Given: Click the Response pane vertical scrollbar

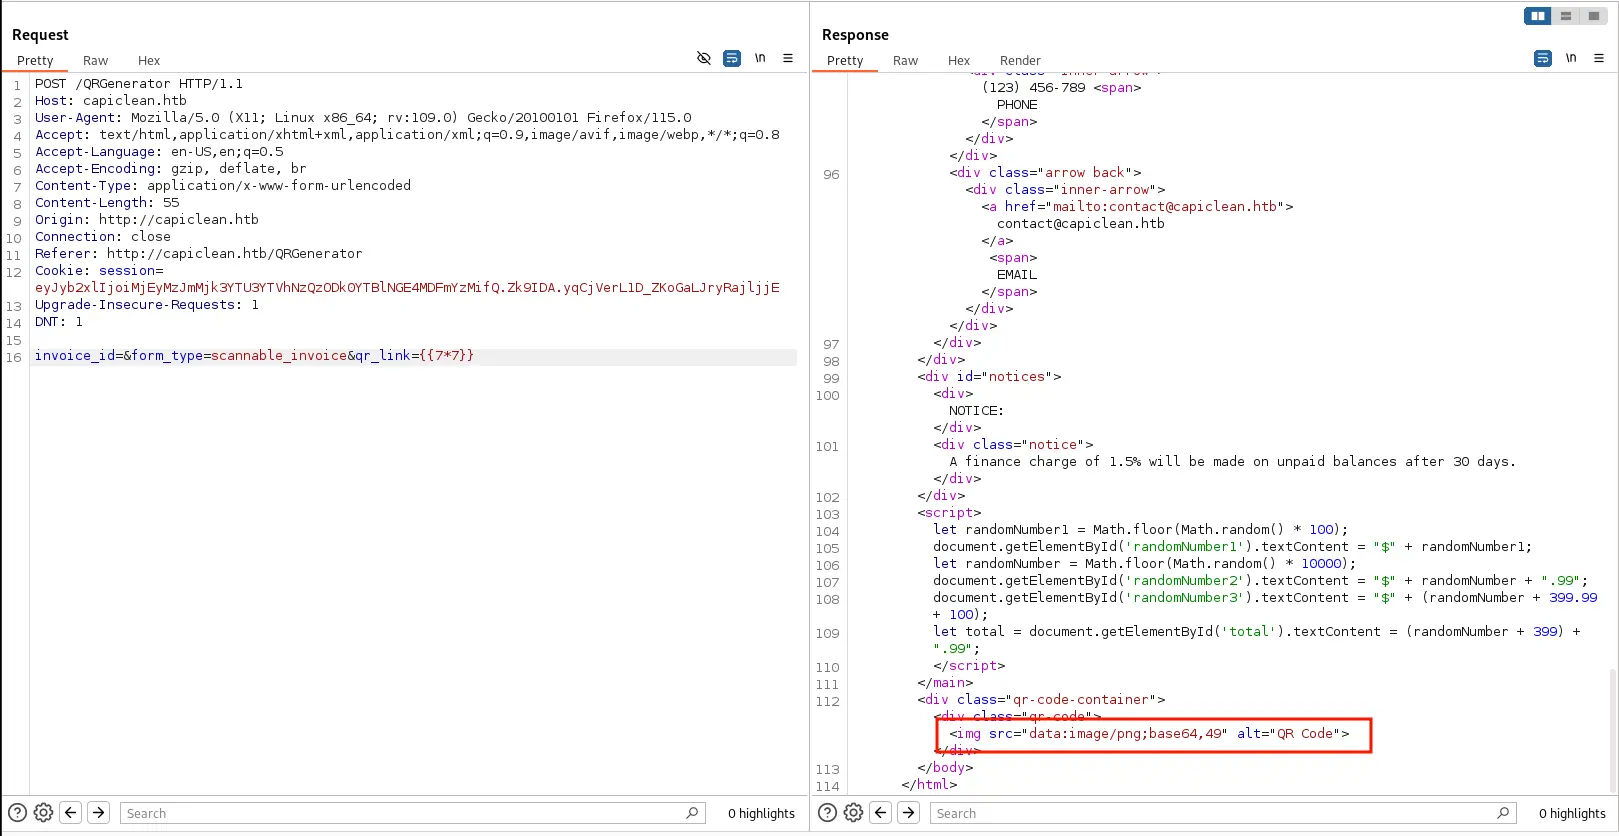Looking at the screenshot, I should tap(1611, 730).
